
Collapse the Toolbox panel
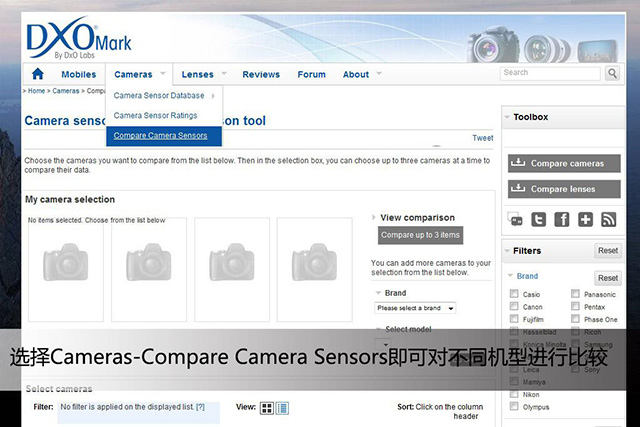(x=507, y=117)
